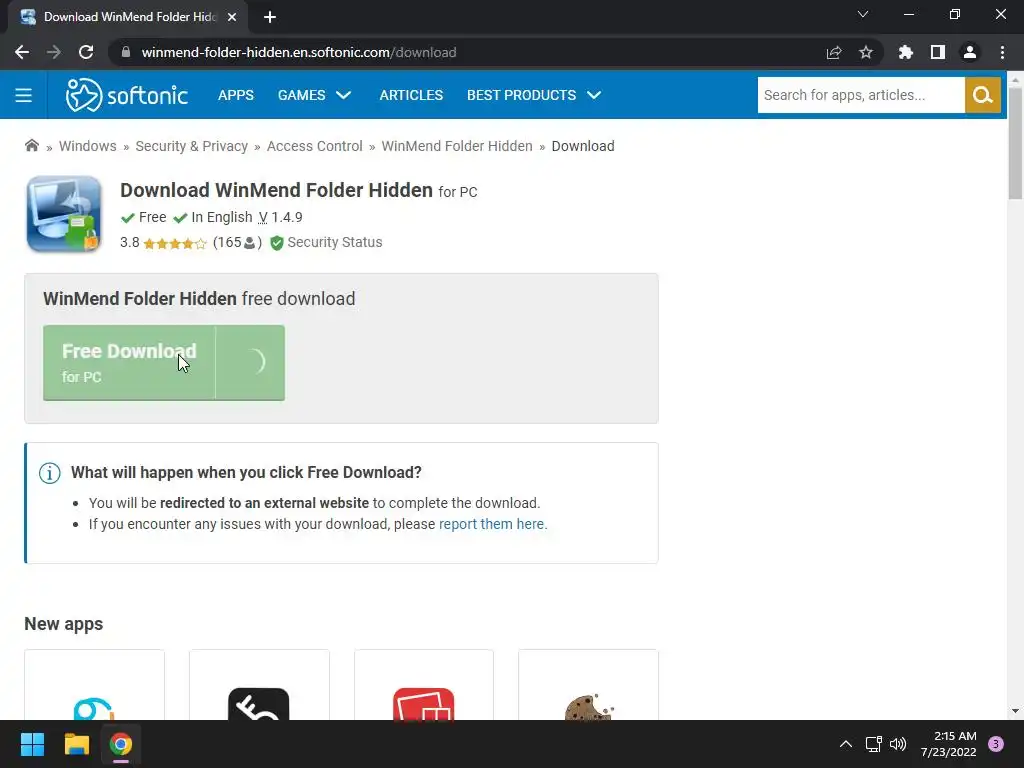Click the orange search magnifier button
The width and height of the screenshot is (1024, 768).
click(982, 95)
